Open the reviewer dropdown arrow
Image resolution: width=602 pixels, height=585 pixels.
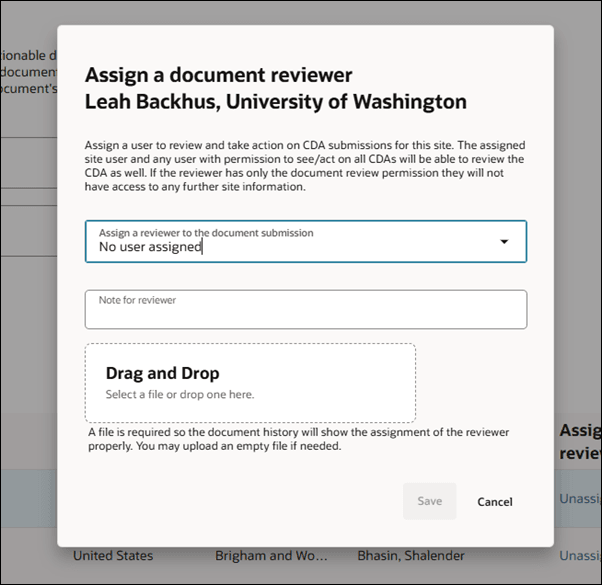[504, 241]
